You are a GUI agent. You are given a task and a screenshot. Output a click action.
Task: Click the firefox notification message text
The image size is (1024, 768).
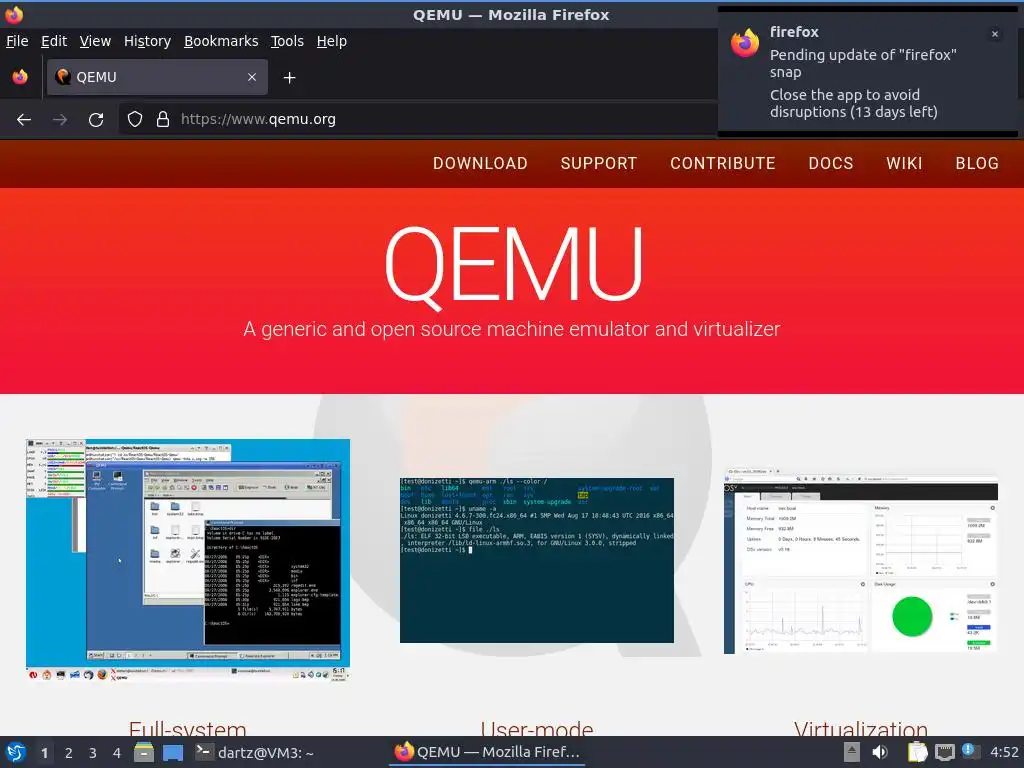pyautogui.click(x=863, y=83)
